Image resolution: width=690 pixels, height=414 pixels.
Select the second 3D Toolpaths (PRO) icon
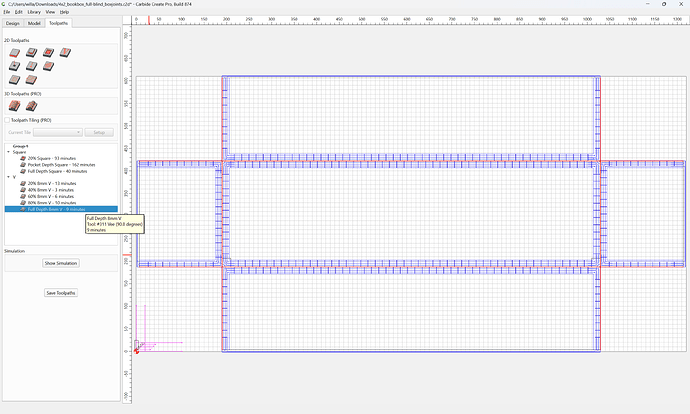(31, 106)
